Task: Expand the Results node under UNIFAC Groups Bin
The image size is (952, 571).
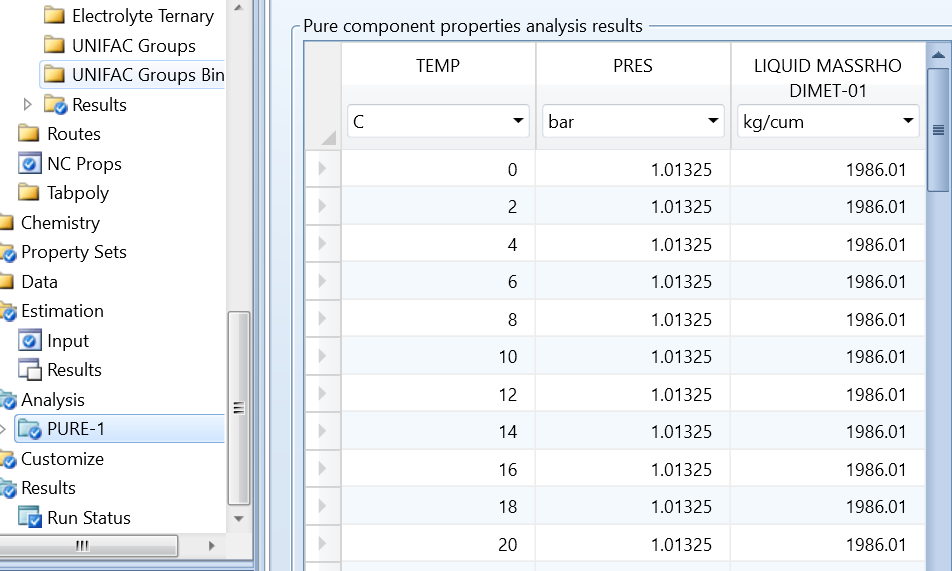Action: click(27, 104)
